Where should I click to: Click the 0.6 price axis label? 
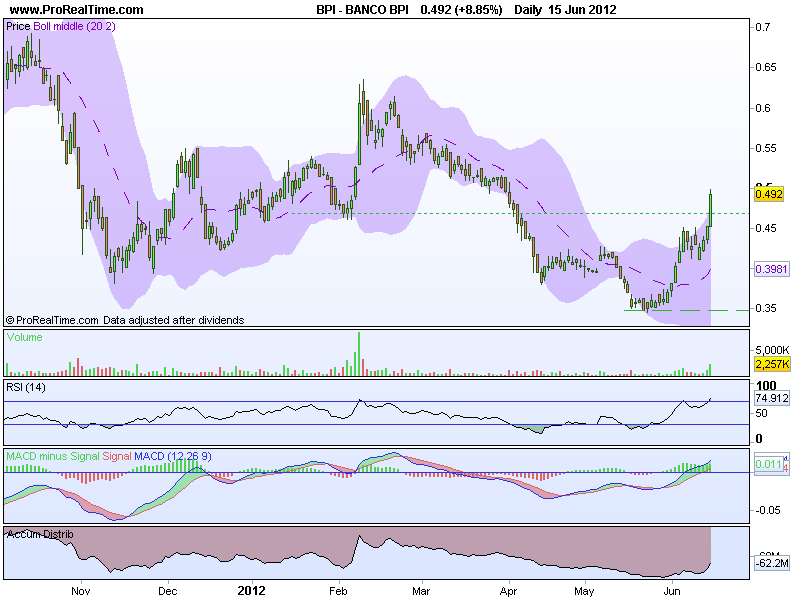[x=763, y=108]
